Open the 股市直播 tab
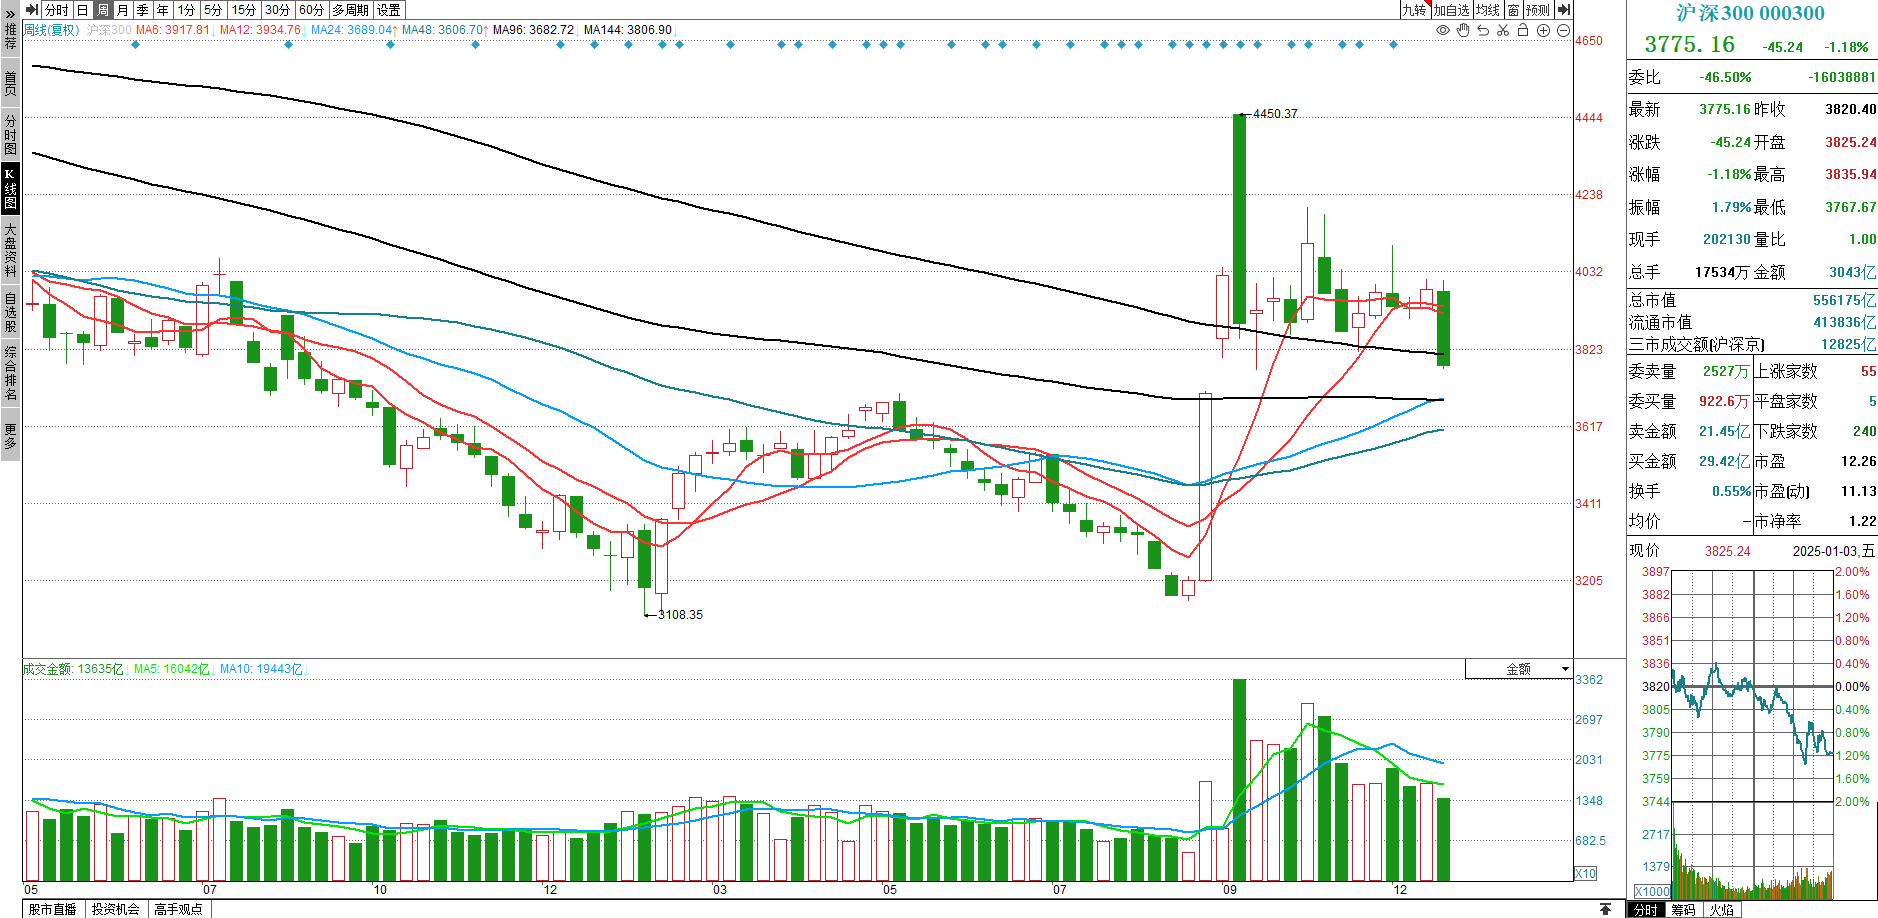The image size is (1878, 918). [53, 909]
